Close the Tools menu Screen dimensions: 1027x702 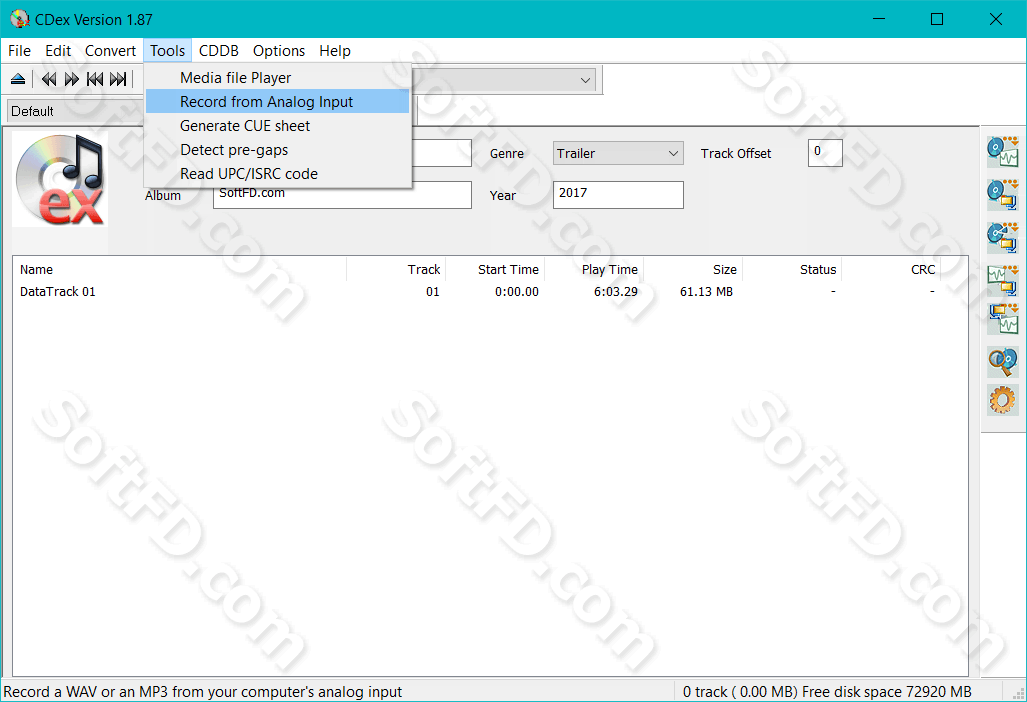point(168,50)
